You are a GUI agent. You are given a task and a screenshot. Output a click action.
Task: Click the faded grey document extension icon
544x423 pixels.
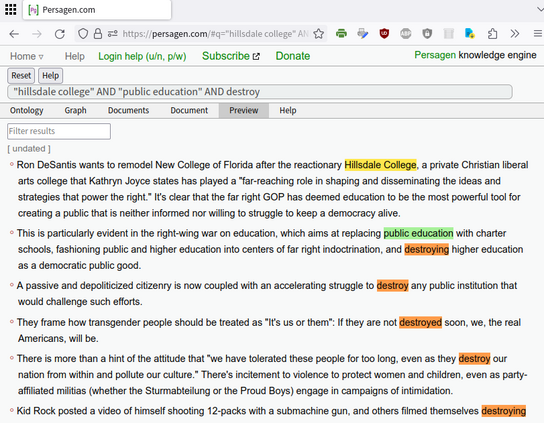[449, 33]
